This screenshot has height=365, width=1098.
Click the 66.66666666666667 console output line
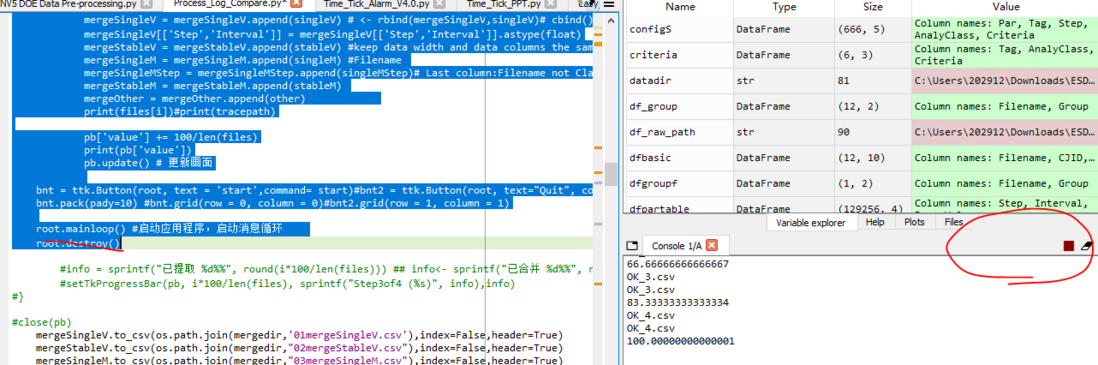(677, 263)
